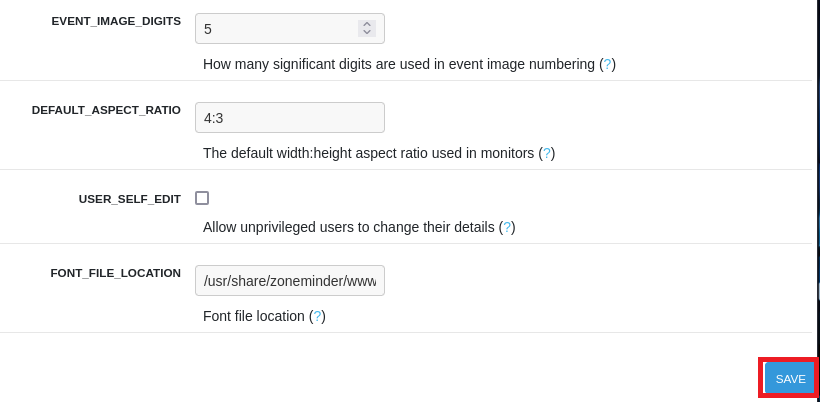Increase EVENT_IMAGE_DIGITS with the up arrow
This screenshot has width=820, height=402.
pos(367,24)
